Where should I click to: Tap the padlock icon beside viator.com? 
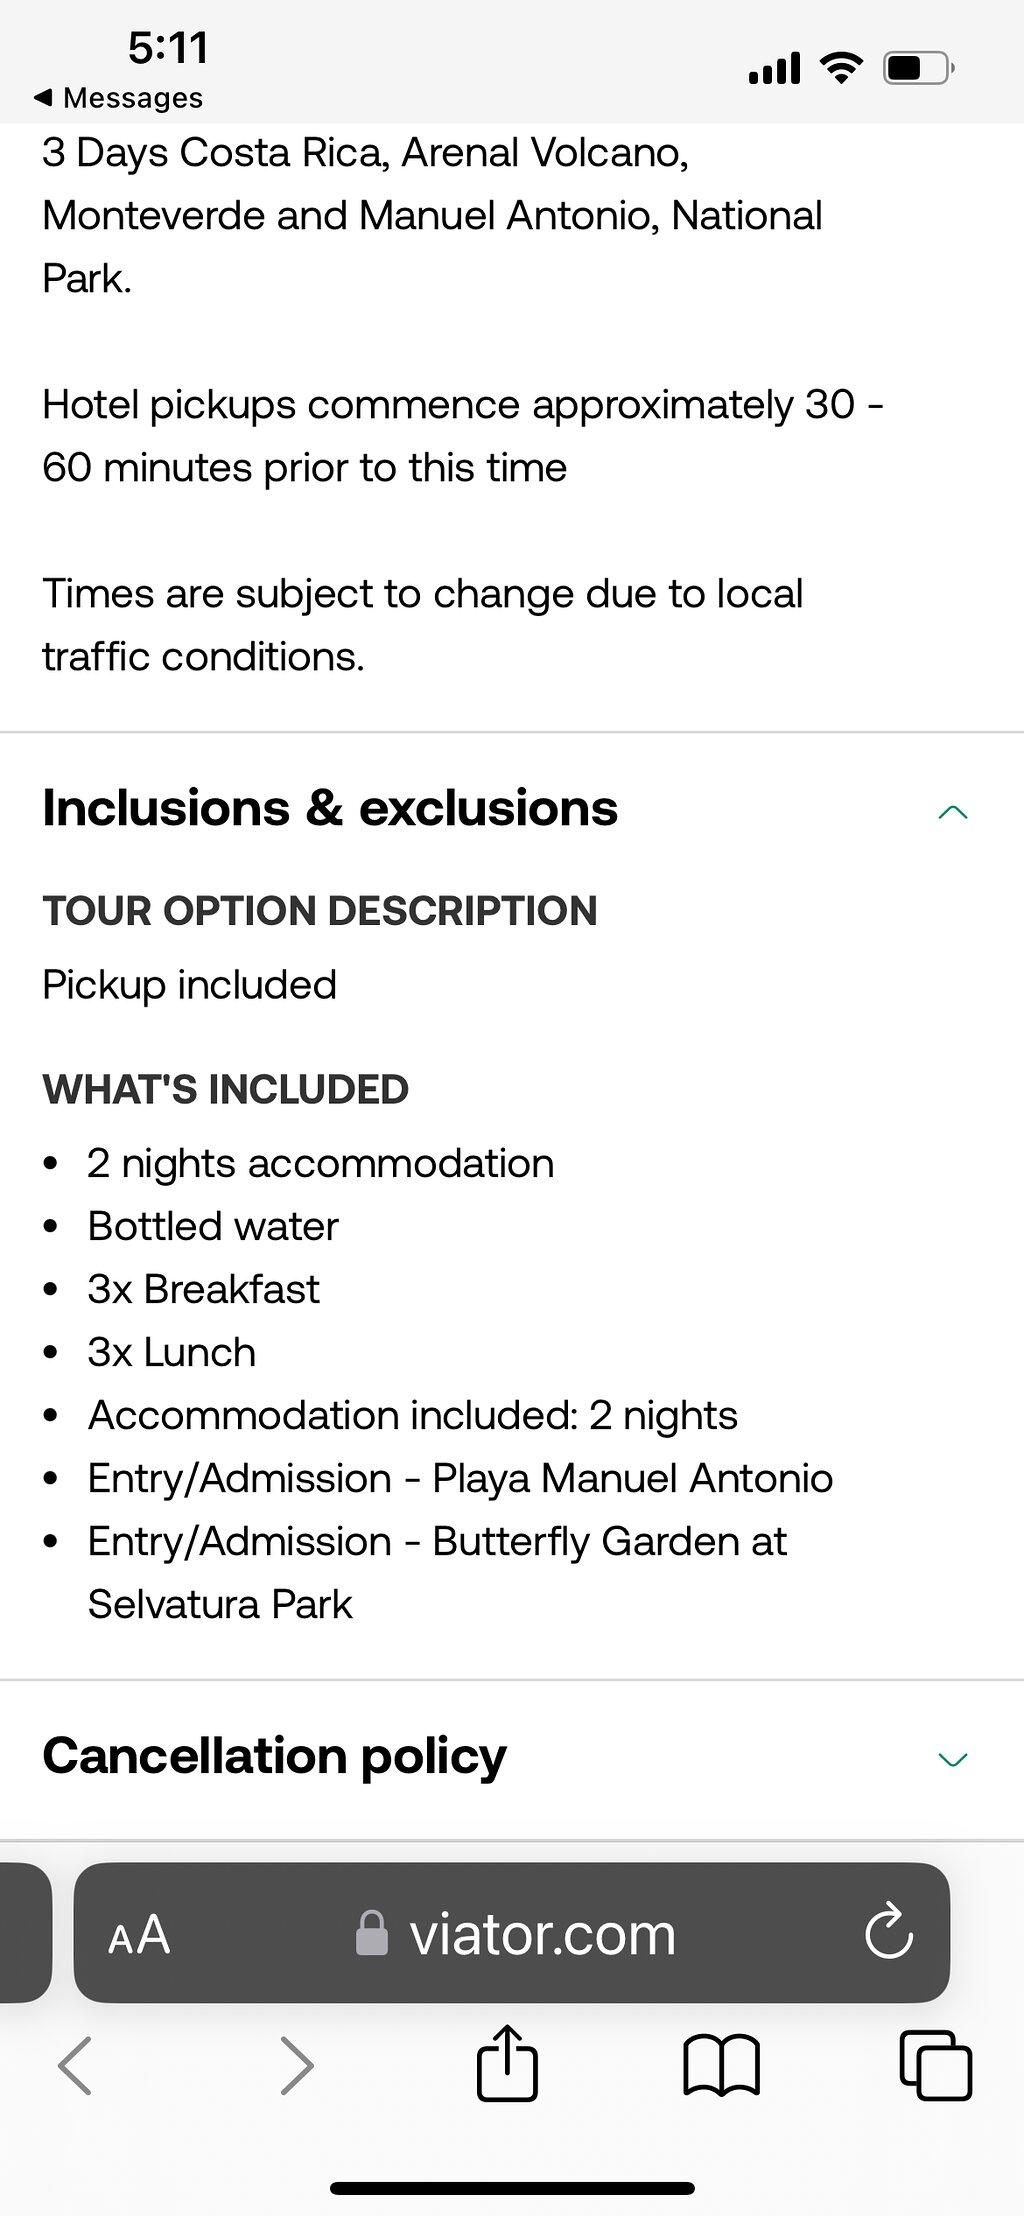tap(372, 1933)
